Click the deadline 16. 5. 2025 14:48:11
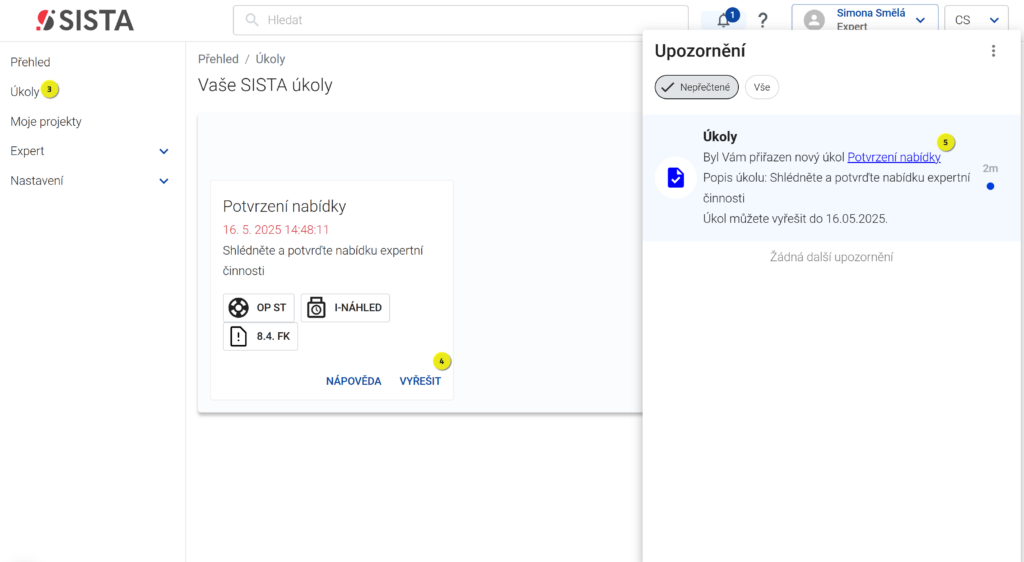1024x562 pixels. [x=276, y=230]
